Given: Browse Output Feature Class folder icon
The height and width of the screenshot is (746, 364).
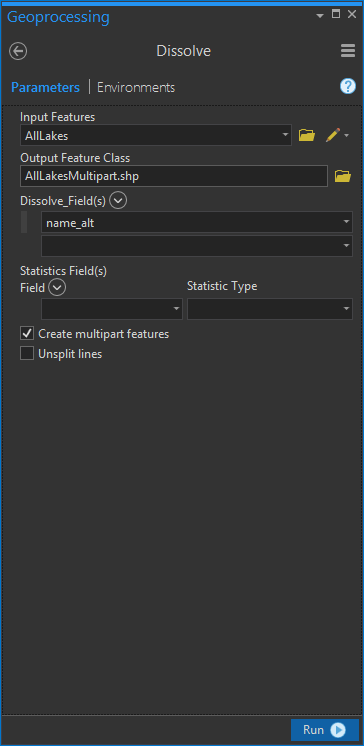Looking at the screenshot, I should tap(343, 176).
